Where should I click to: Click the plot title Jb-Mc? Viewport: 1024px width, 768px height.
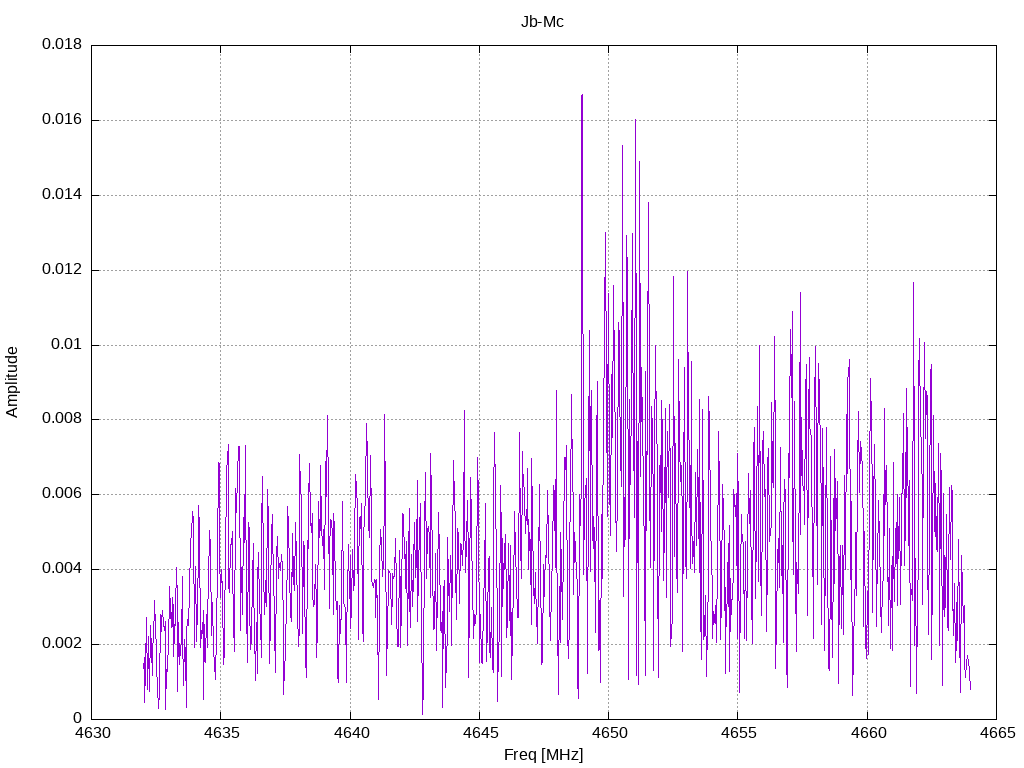(542, 22)
